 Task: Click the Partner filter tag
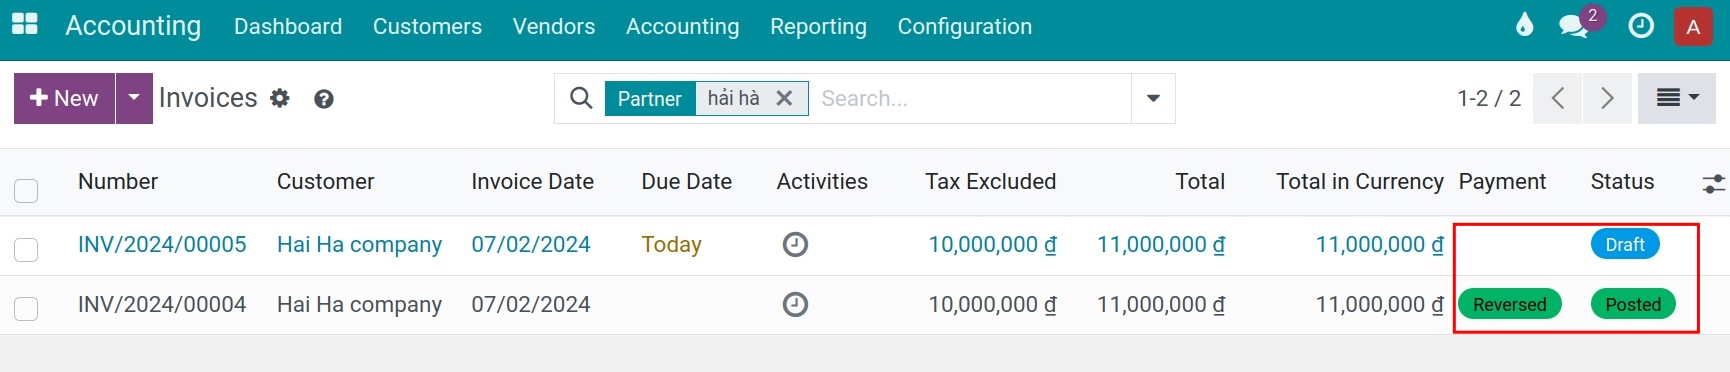click(650, 98)
